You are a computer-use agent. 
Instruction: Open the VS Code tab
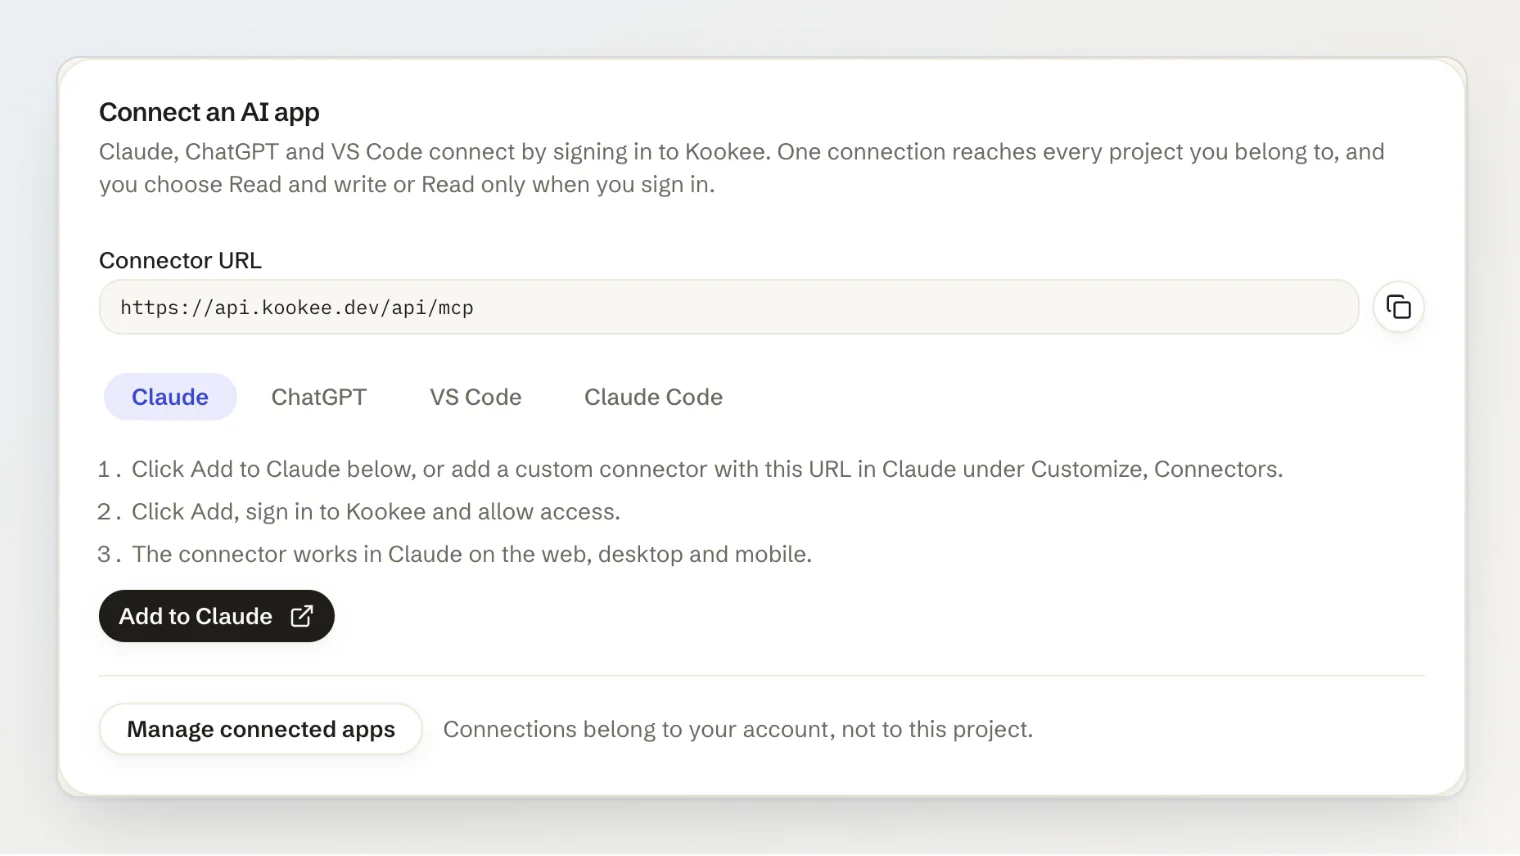click(x=476, y=397)
